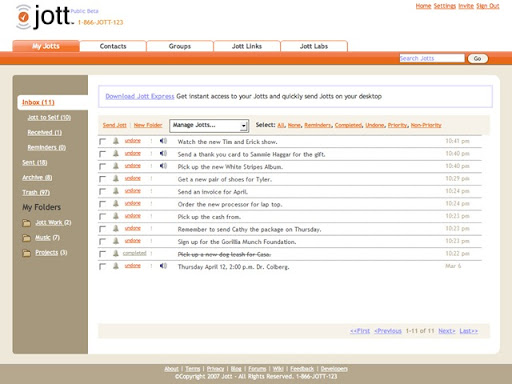The height and width of the screenshot is (384, 512).
Task: Click the Go search button
Action: pyautogui.click(x=478, y=58)
